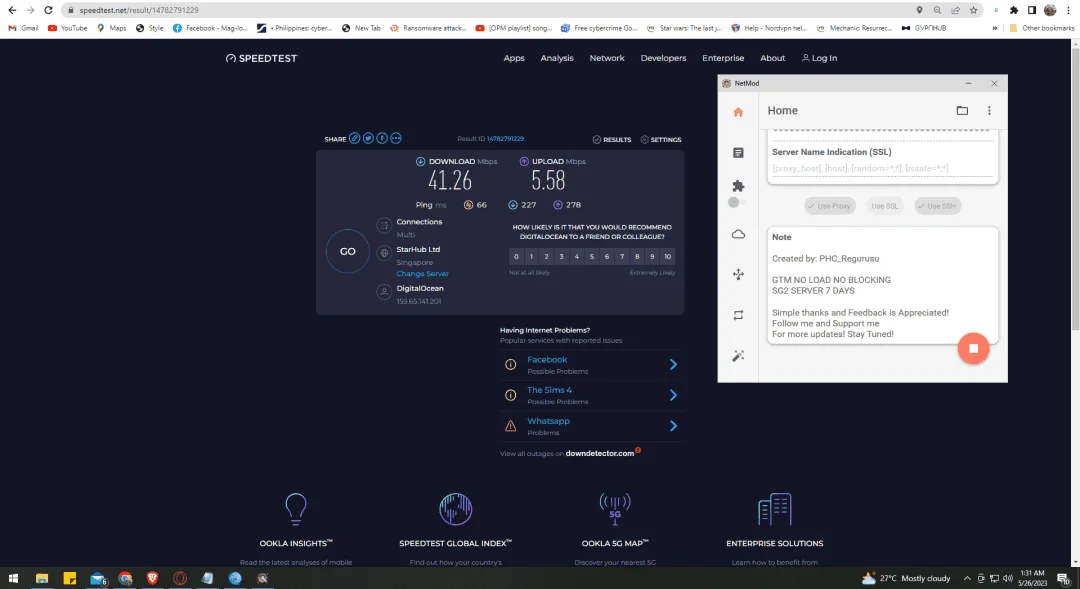
Task: Open the Result ID 14782791229 link
Action: [x=505, y=139]
